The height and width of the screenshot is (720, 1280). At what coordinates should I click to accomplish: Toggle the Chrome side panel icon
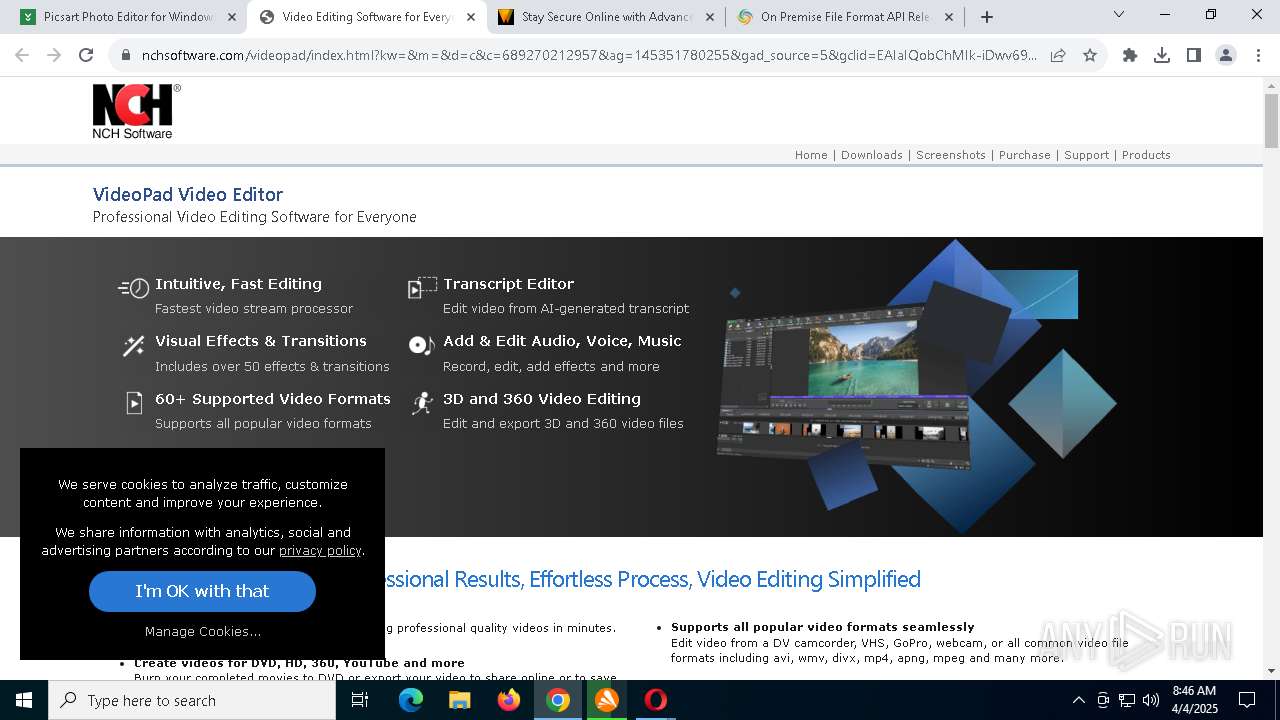(1194, 55)
